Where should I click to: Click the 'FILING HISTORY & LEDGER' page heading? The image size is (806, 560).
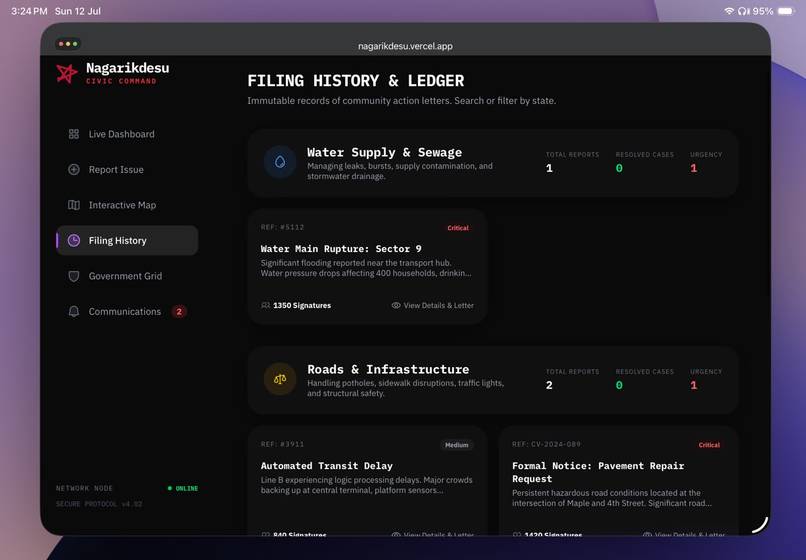pos(356,81)
